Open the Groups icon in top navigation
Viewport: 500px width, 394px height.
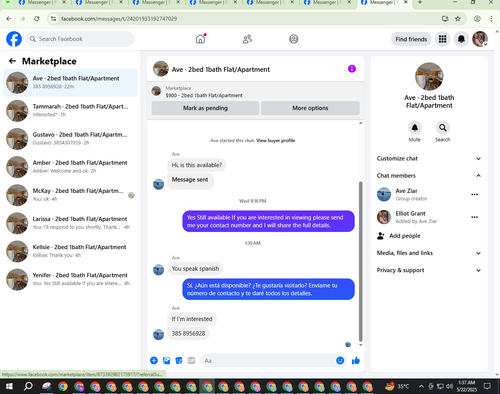pos(294,39)
